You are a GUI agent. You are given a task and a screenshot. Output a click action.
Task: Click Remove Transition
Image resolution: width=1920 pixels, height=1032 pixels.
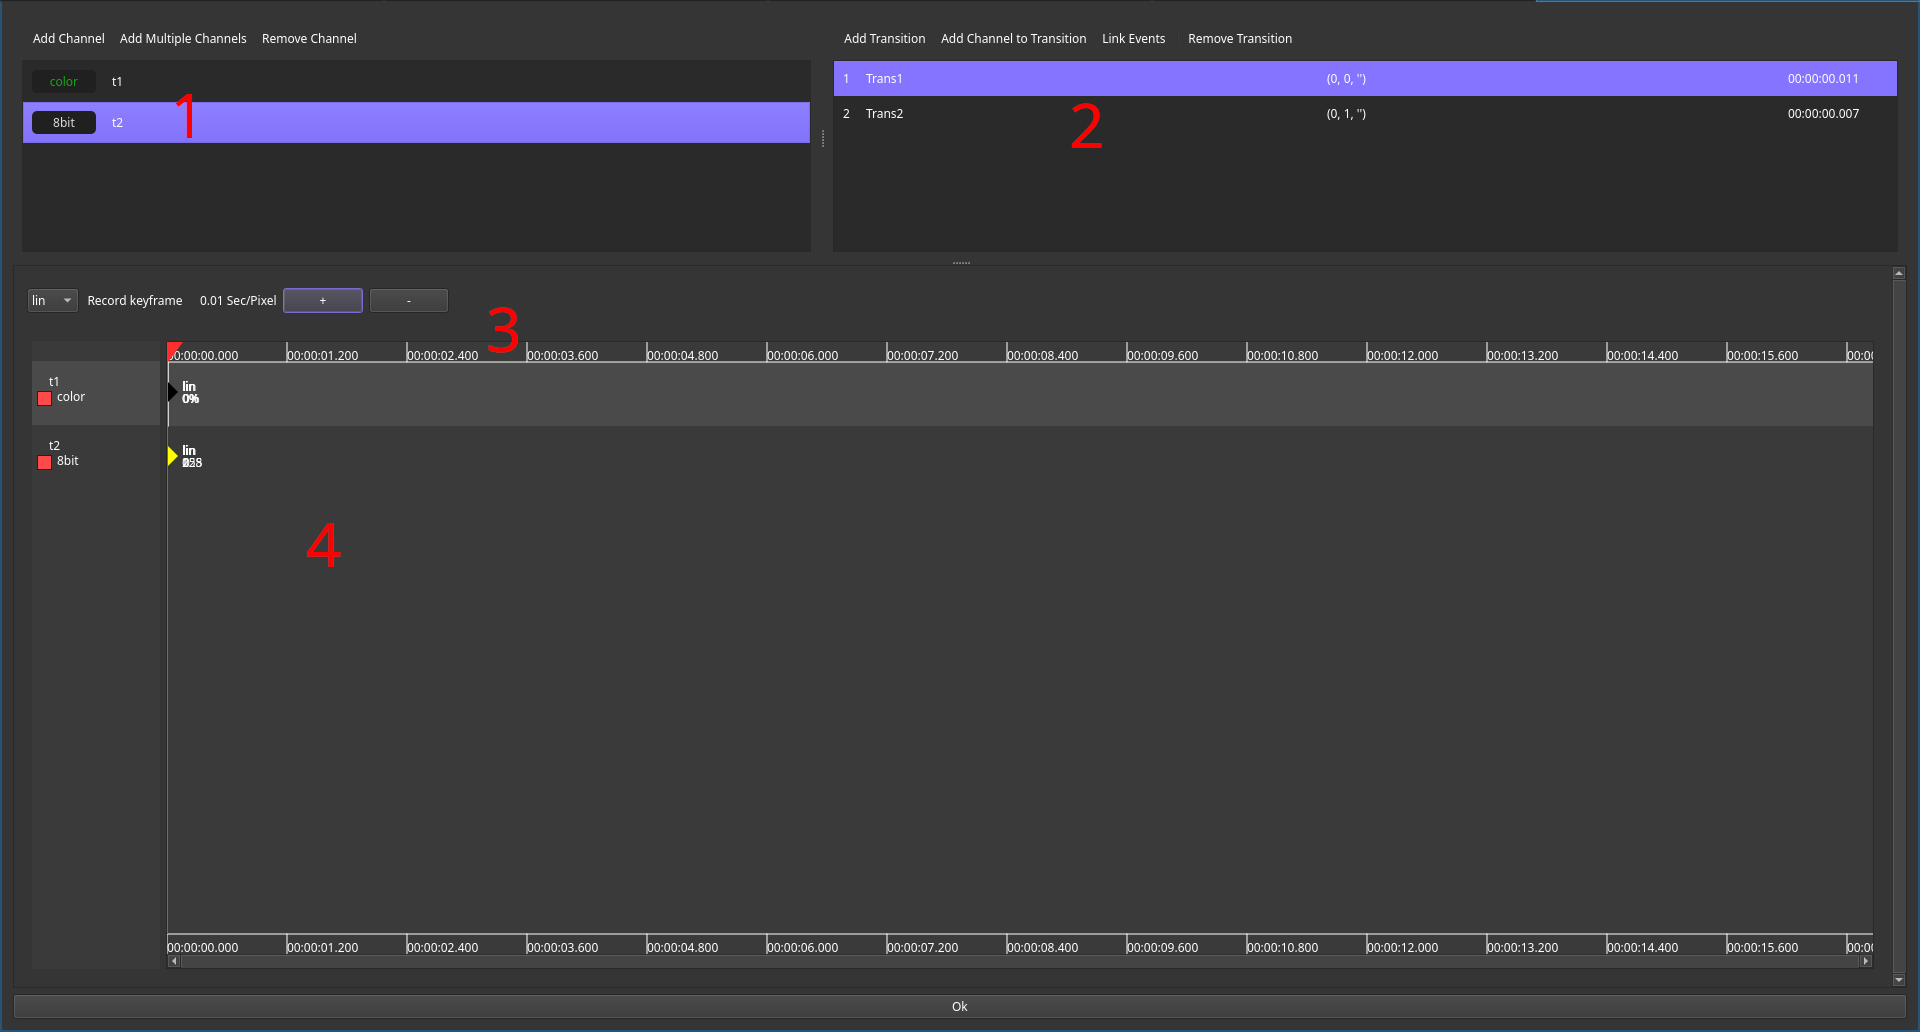click(x=1240, y=39)
